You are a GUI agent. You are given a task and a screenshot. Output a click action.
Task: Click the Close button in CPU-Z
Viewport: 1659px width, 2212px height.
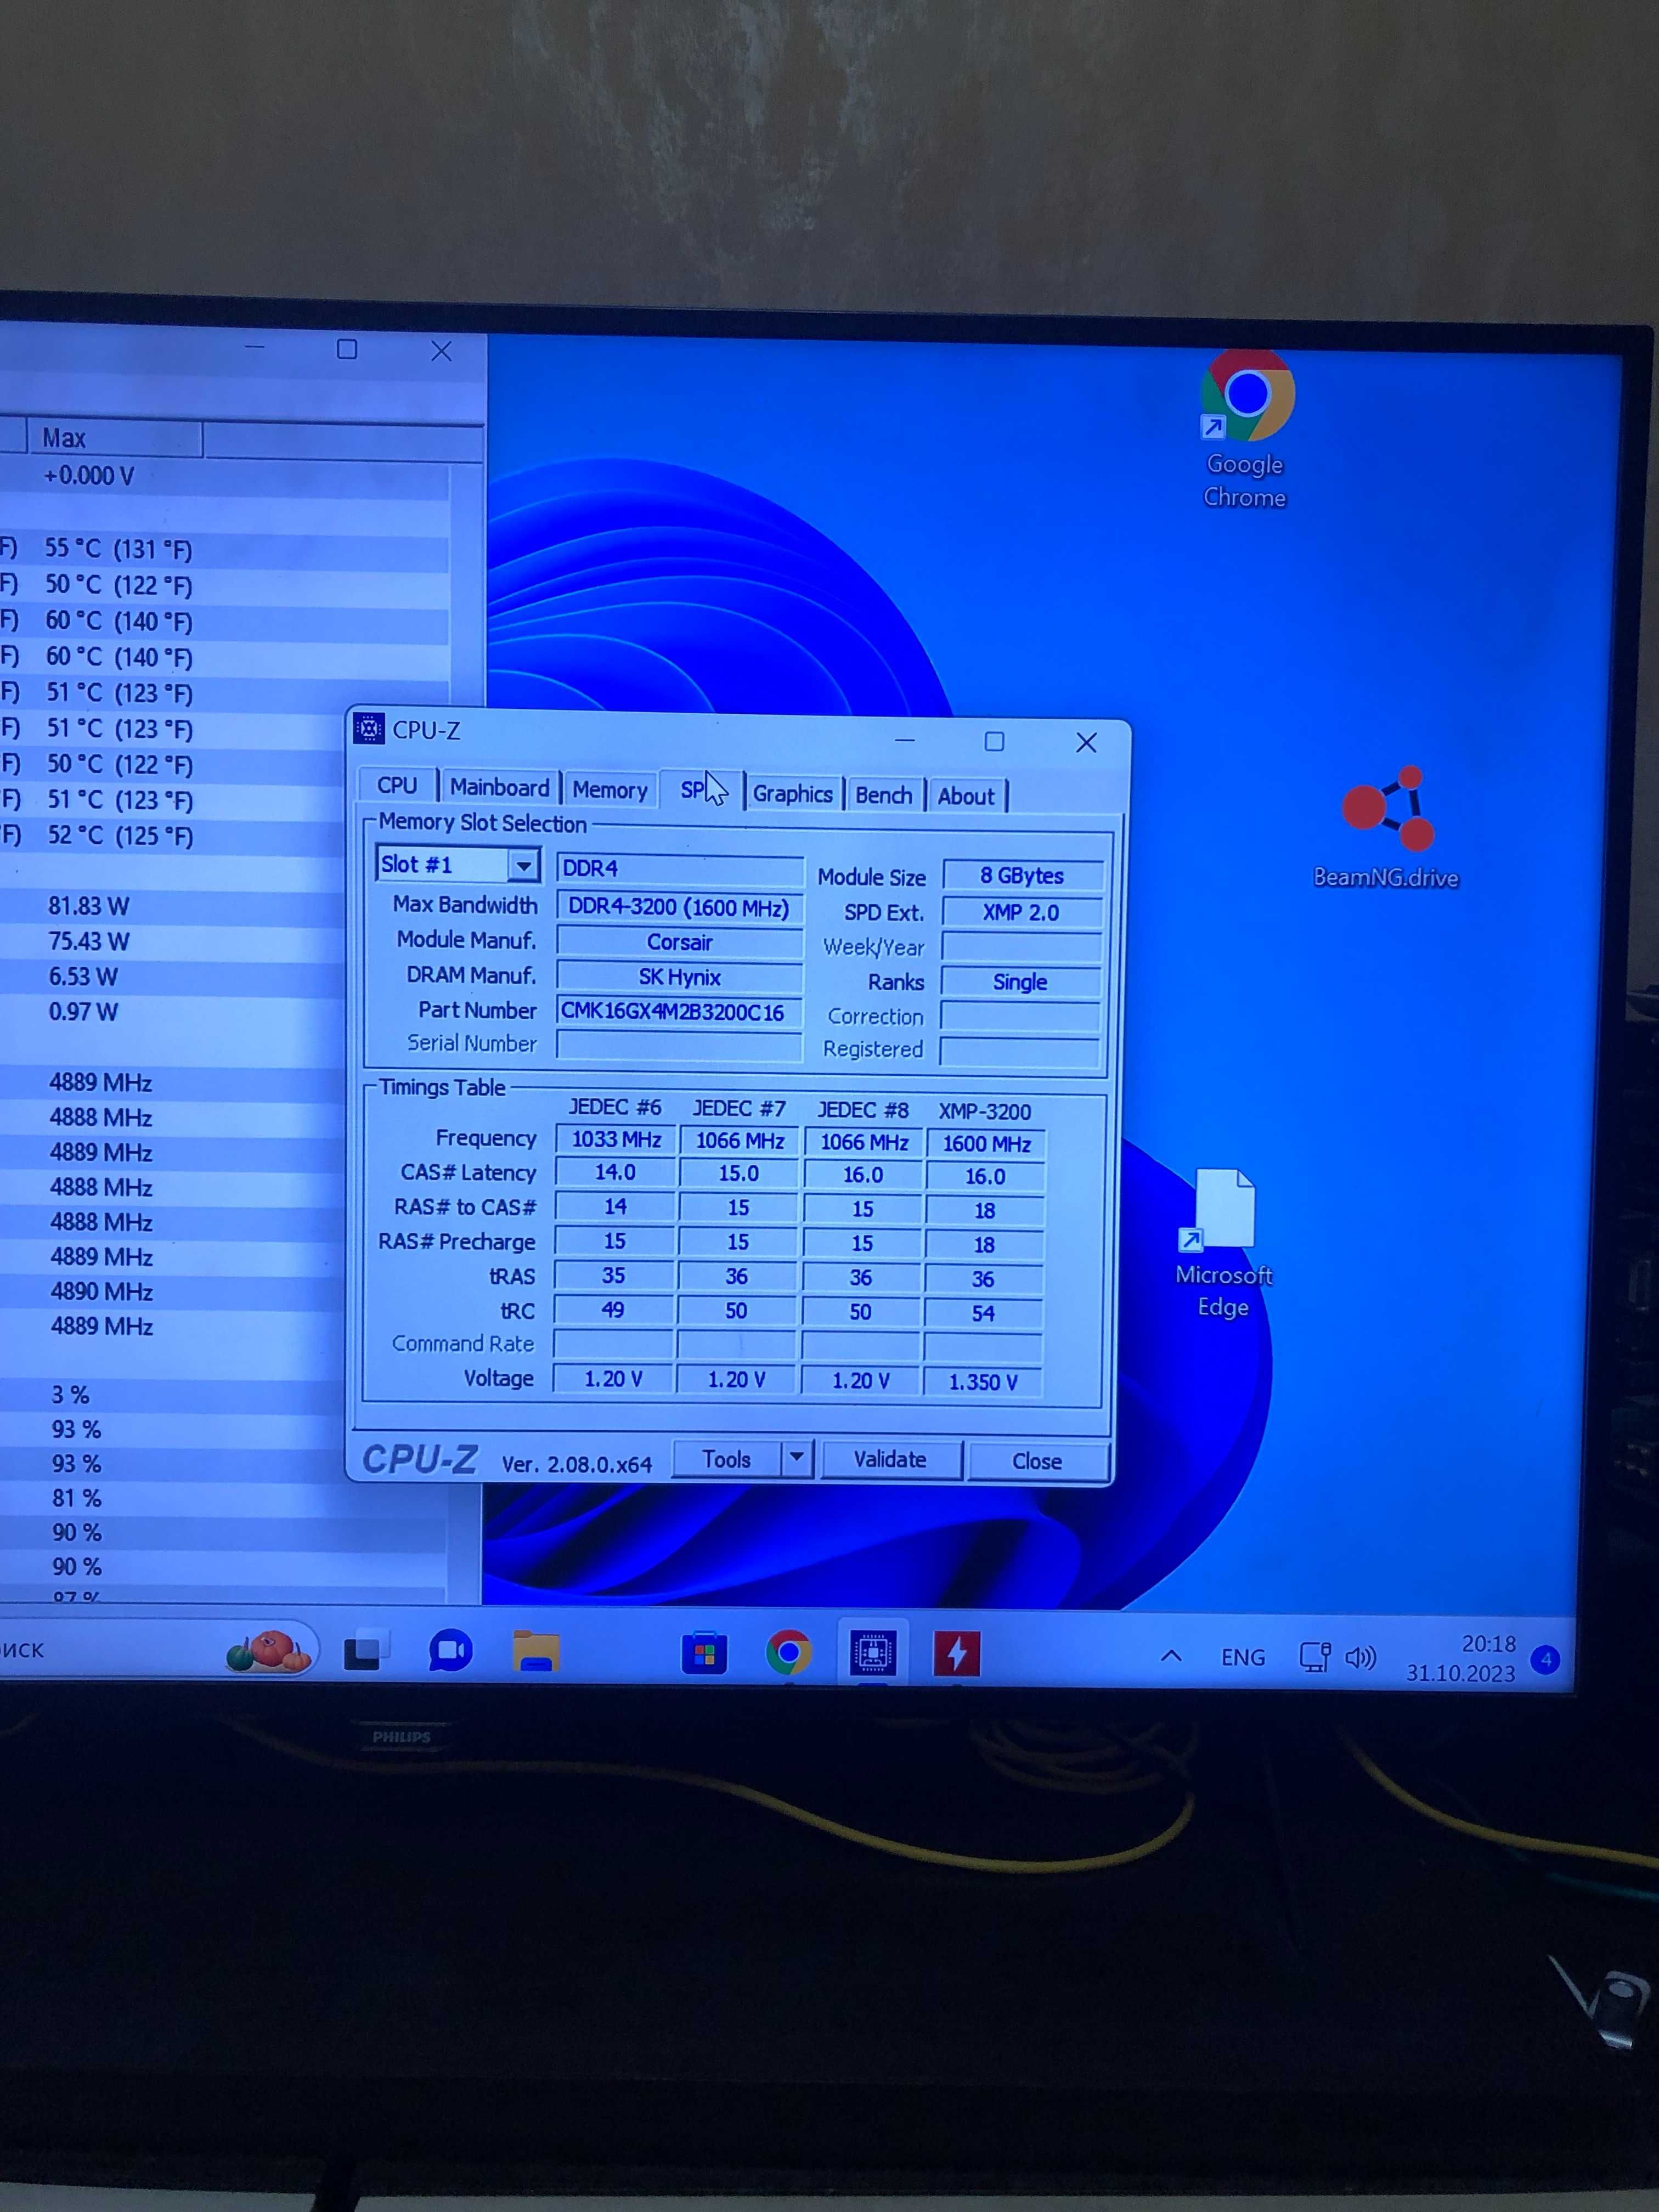(x=1037, y=1462)
